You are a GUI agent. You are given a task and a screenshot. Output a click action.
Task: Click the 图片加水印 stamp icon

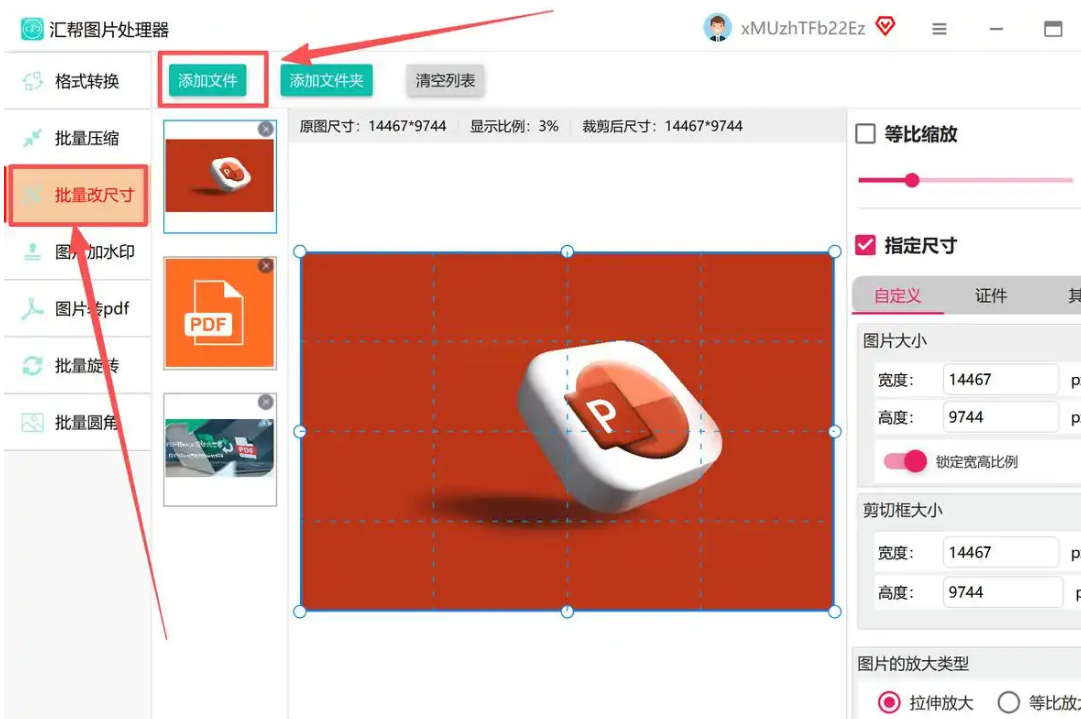click(32, 252)
